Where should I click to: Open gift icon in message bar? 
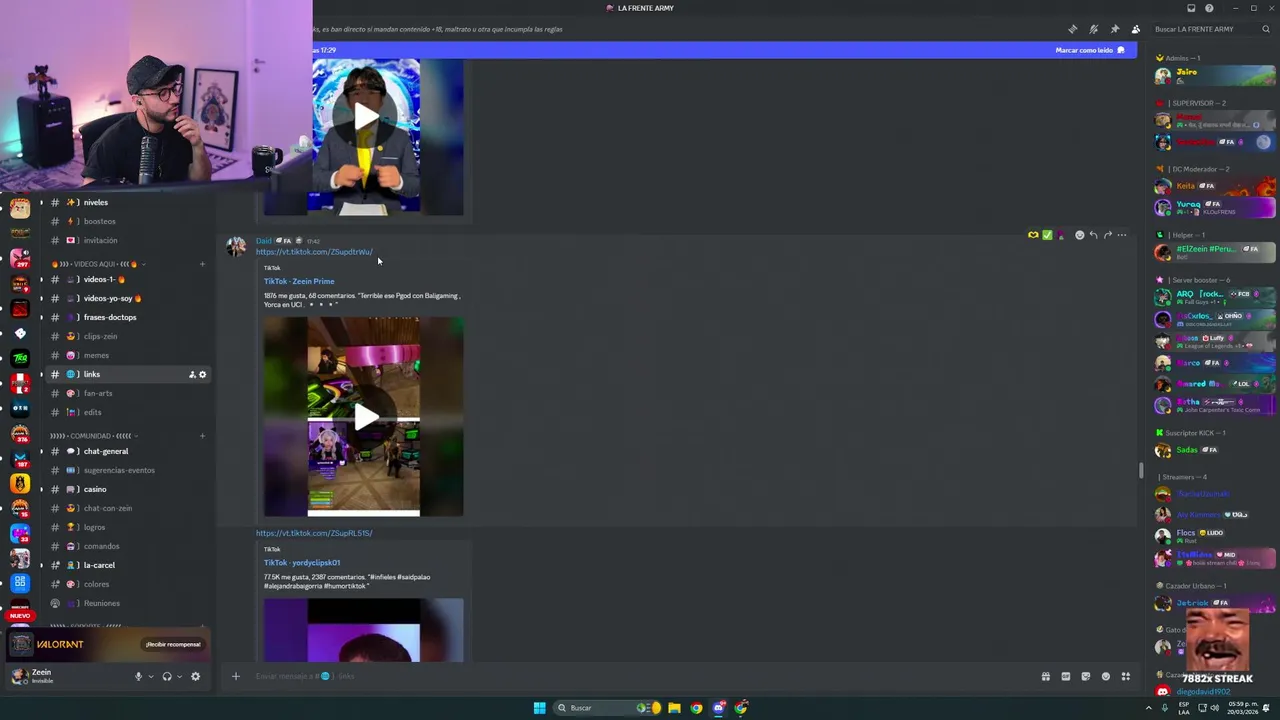[x=1045, y=676]
